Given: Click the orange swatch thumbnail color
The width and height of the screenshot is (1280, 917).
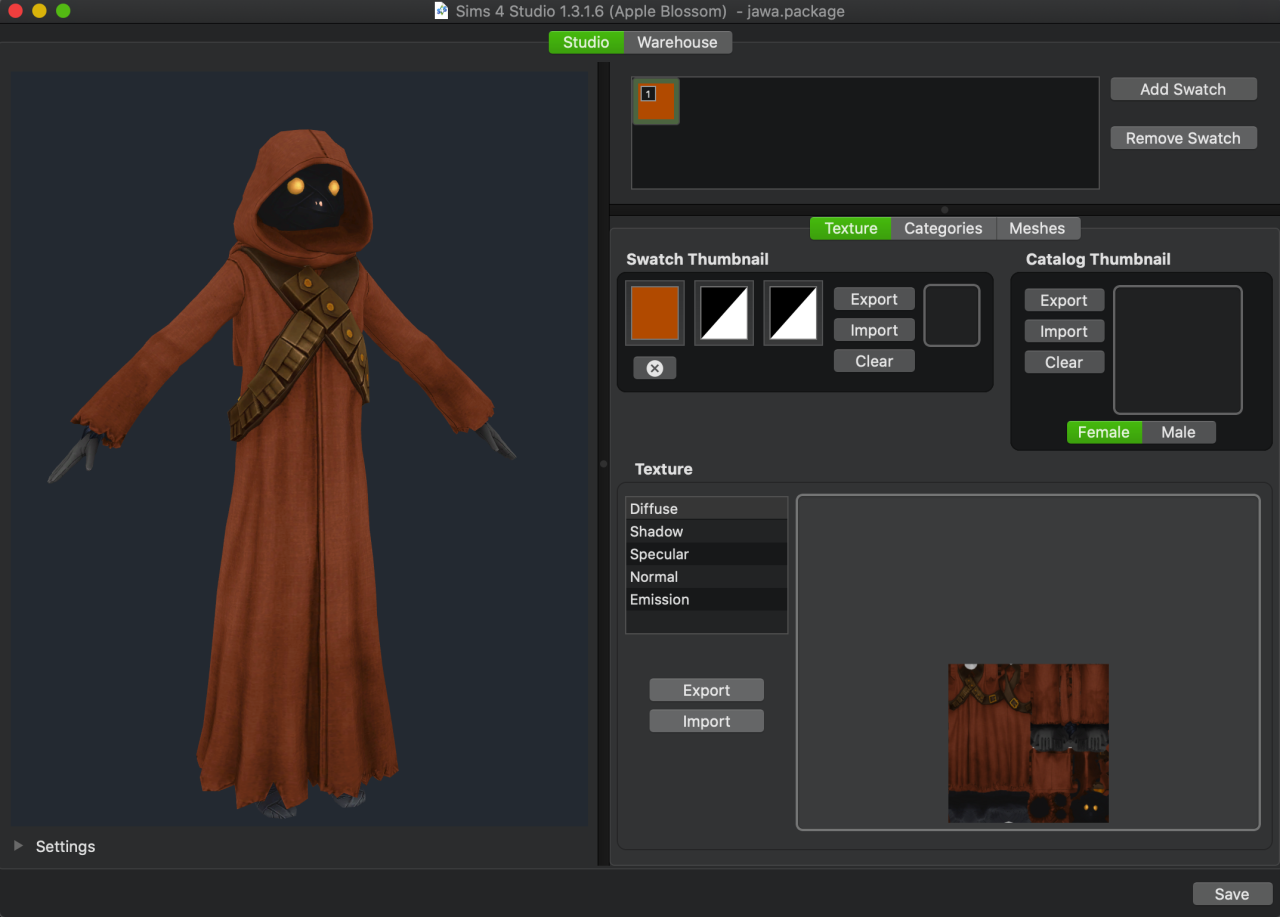Looking at the screenshot, I should tap(655, 313).
